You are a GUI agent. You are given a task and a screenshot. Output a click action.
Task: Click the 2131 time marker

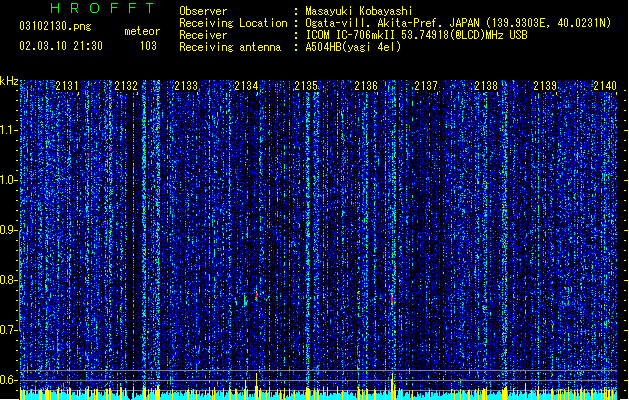pos(67,86)
